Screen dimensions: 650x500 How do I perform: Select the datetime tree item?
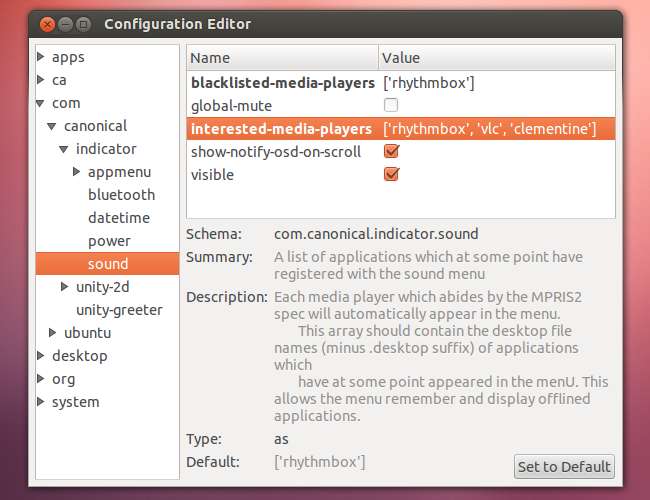[x=118, y=218]
